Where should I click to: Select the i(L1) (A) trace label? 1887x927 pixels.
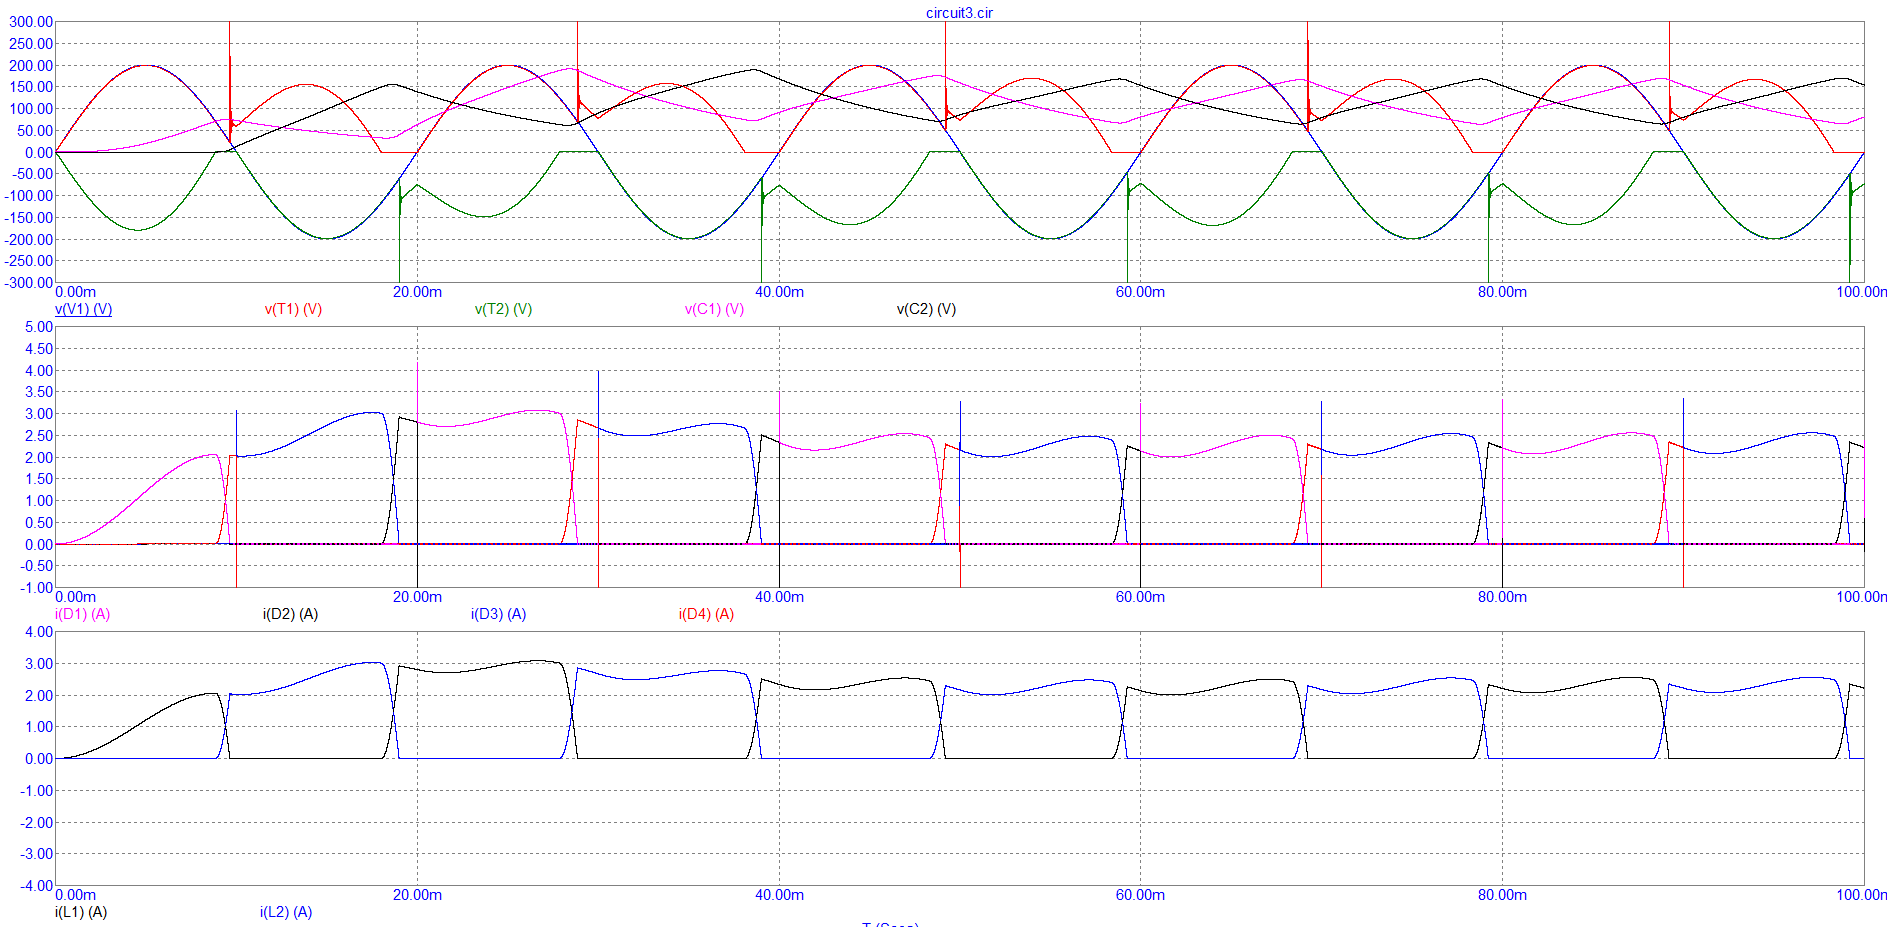pos(81,912)
